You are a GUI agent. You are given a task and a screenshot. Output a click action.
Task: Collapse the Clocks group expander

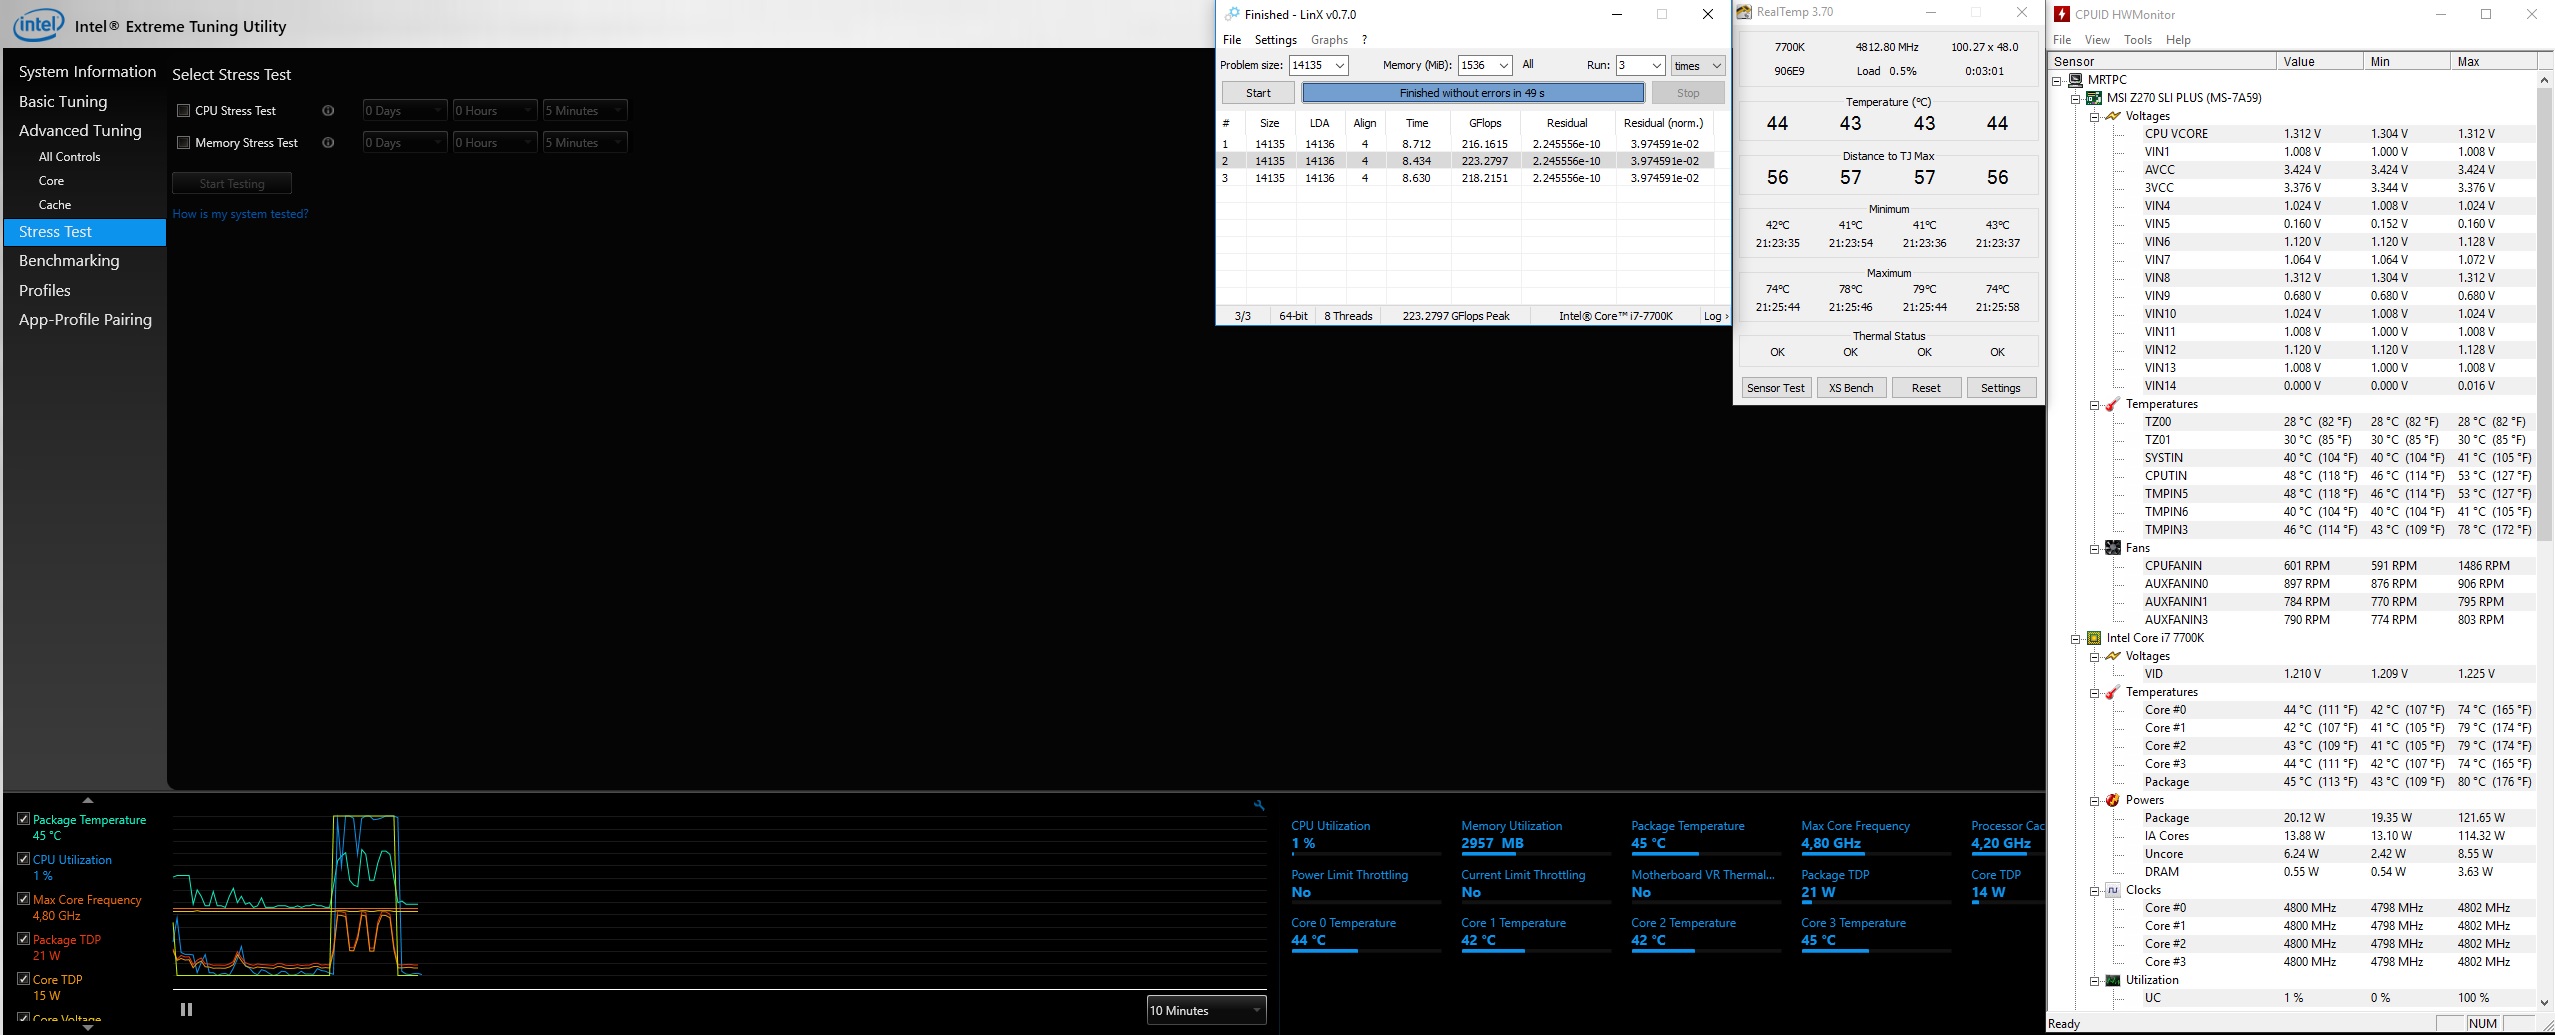point(2094,890)
